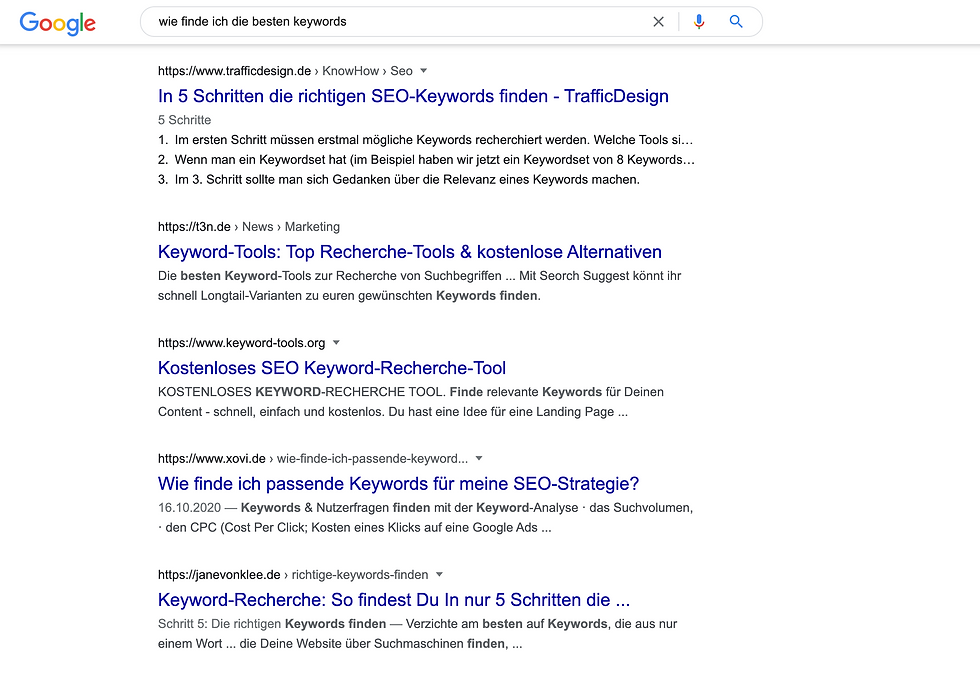Click snippet 'Schritt 5: Die richtigen Keywords finden'
Screen dimensions: 980x687
click(x=418, y=633)
